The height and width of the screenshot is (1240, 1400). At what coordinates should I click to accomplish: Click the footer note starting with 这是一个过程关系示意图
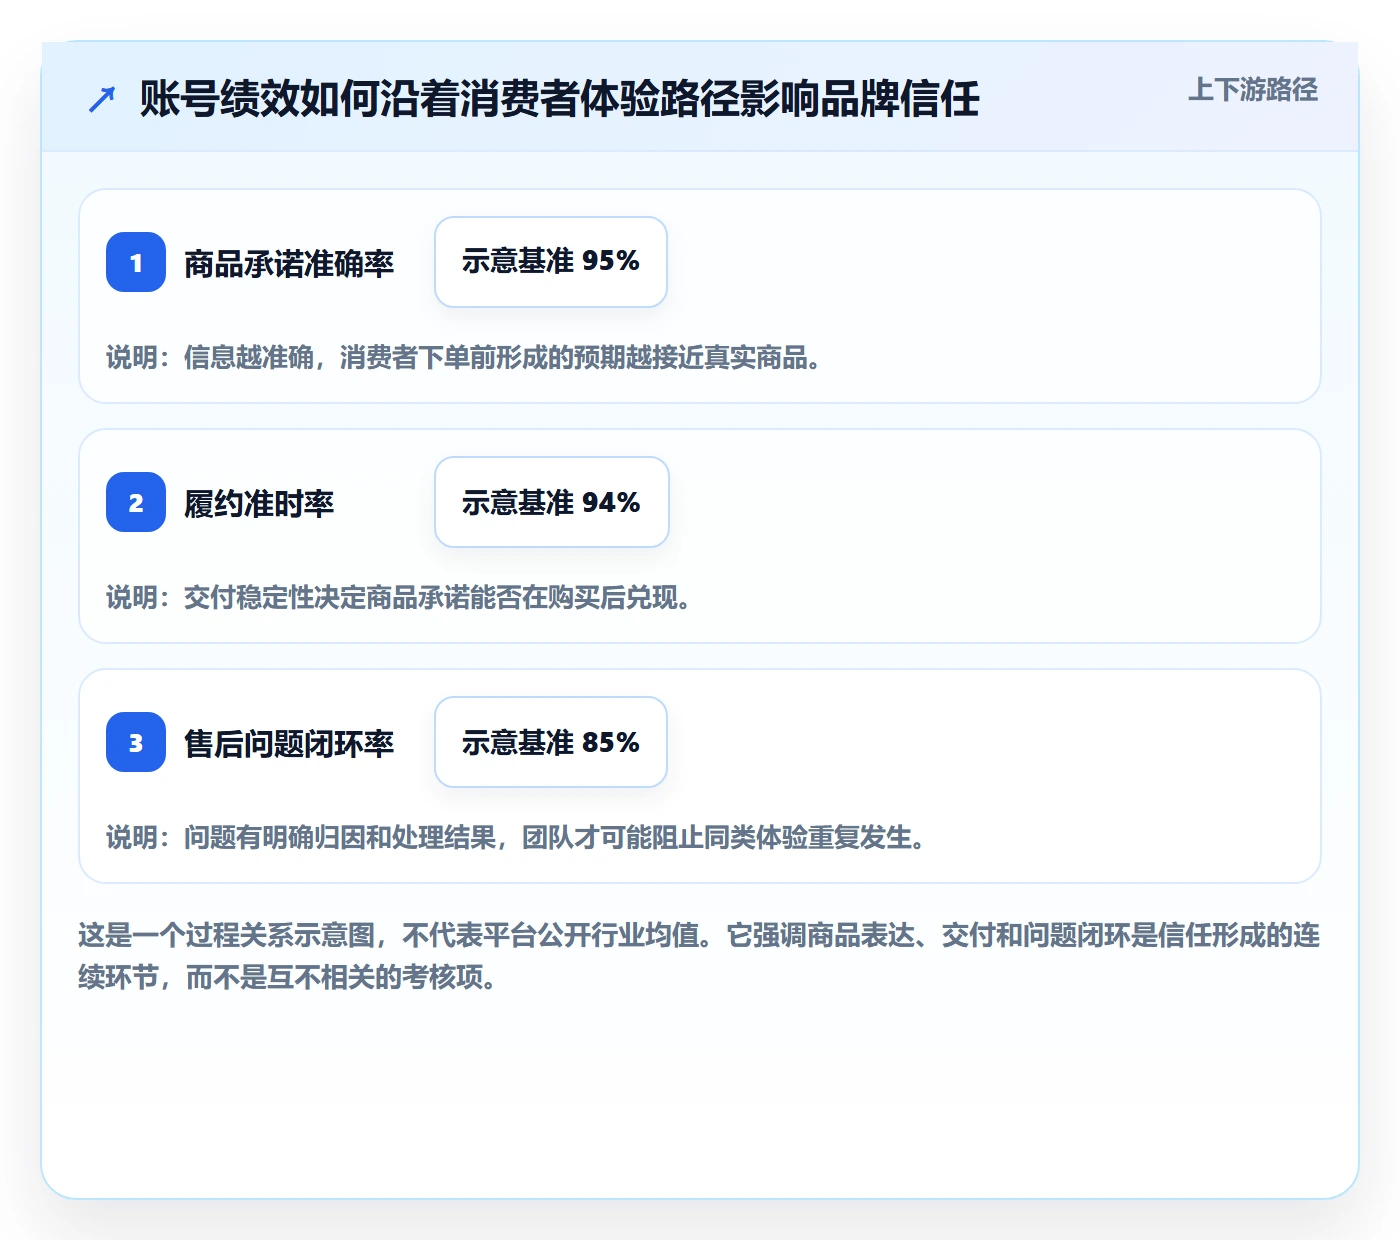tap(700, 956)
